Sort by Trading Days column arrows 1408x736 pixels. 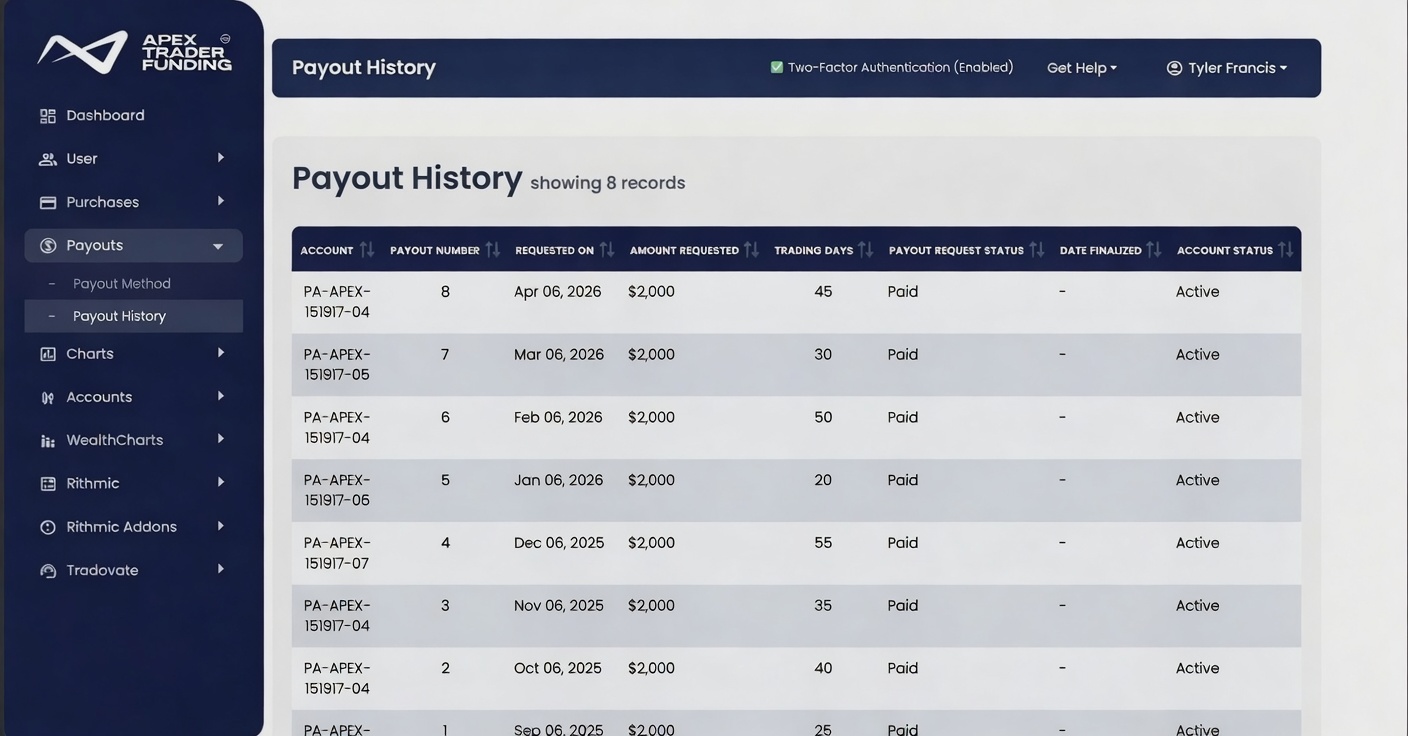(x=865, y=250)
